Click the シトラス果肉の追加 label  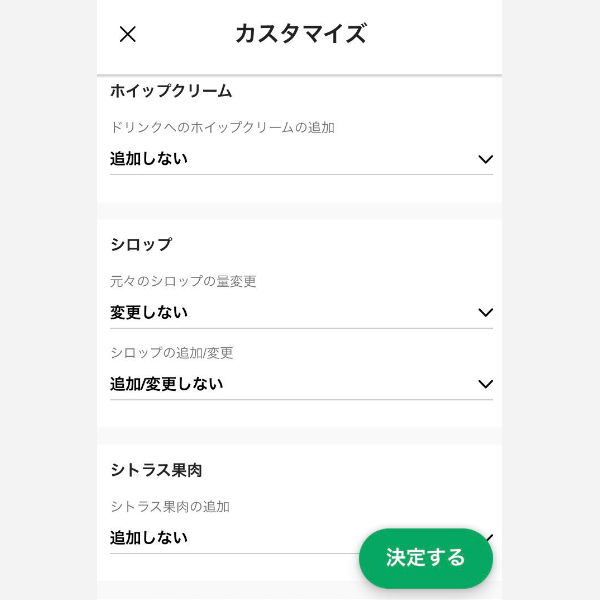pos(170,507)
